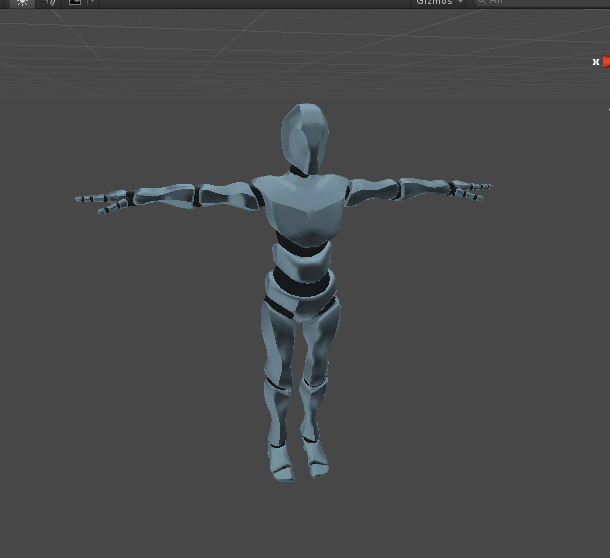Image resolution: width=610 pixels, height=558 pixels.
Task: Expand the effects dropdown arrow
Action: pyautogui.click(x=92, y=3)
